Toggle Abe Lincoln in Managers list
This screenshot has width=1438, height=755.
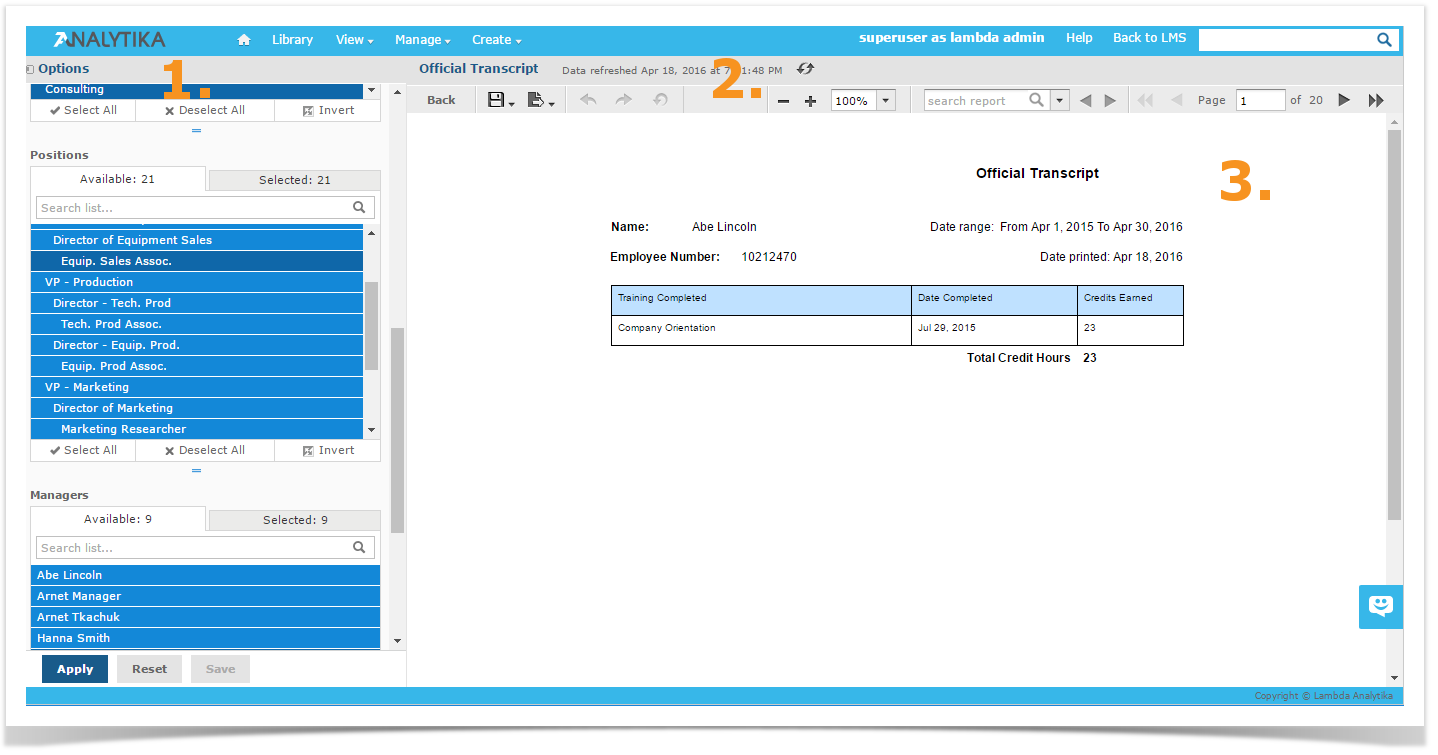(x=205, y=575)
